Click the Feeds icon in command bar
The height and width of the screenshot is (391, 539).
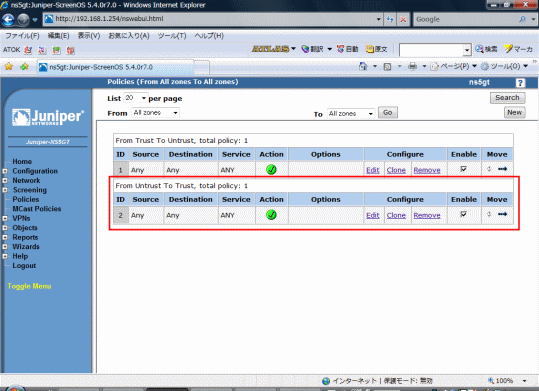387,66
